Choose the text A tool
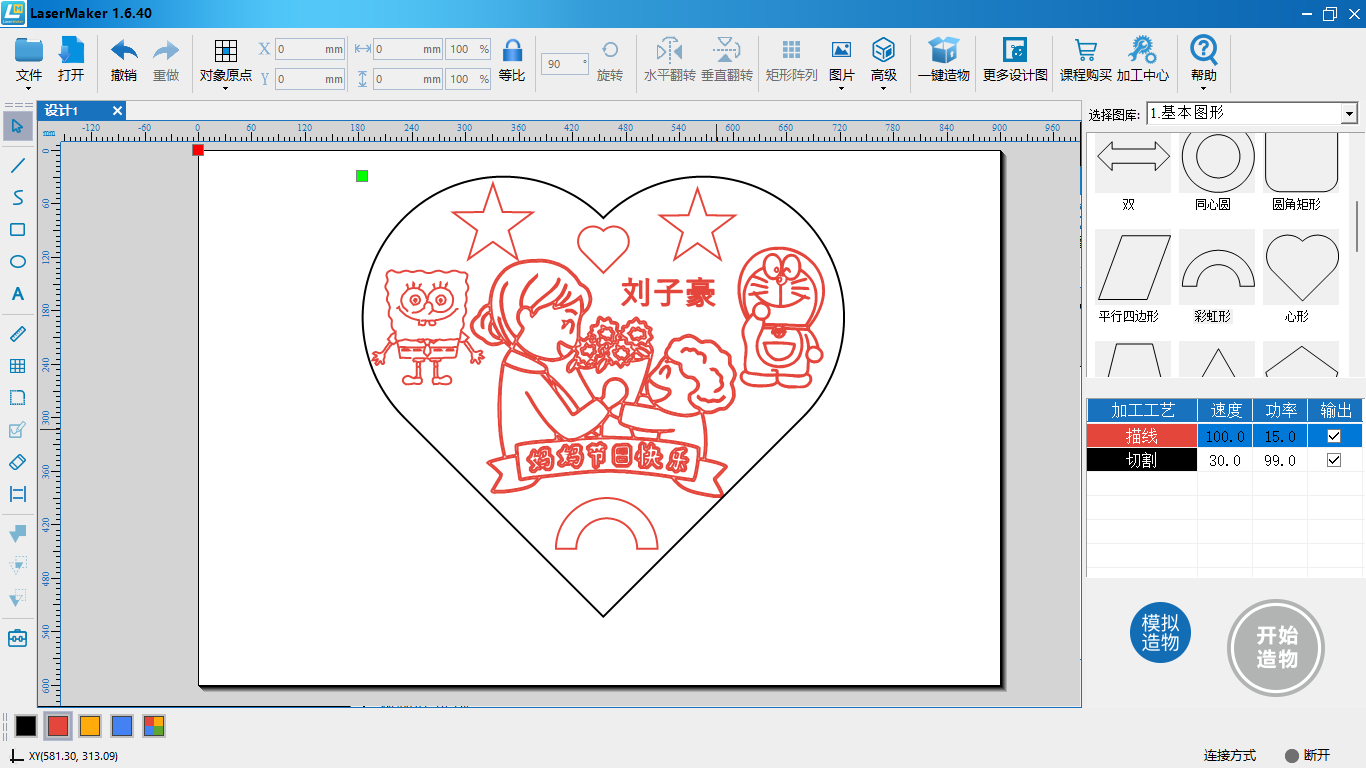This screenshot has height=768, width=1366. coord(17,294)
